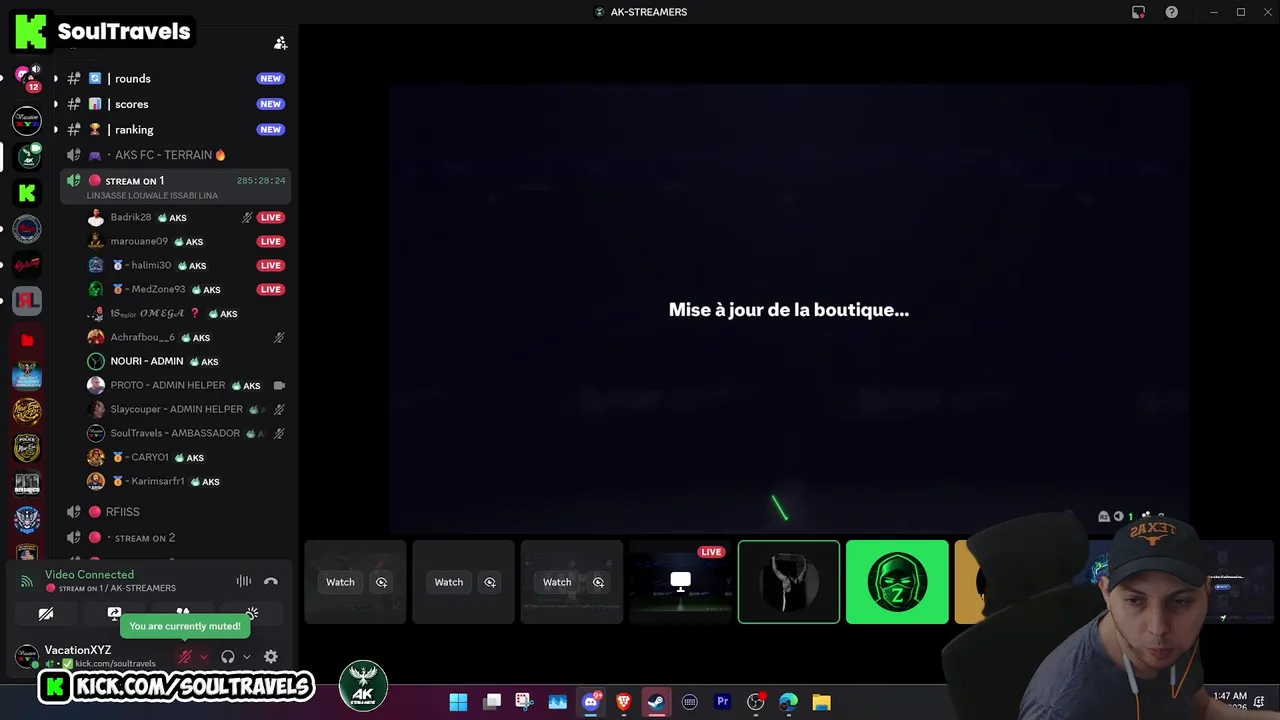1280x720 pixels.
Task: Click the LIVE badge next to Badrik28
Action: click(x=270, y=217)
